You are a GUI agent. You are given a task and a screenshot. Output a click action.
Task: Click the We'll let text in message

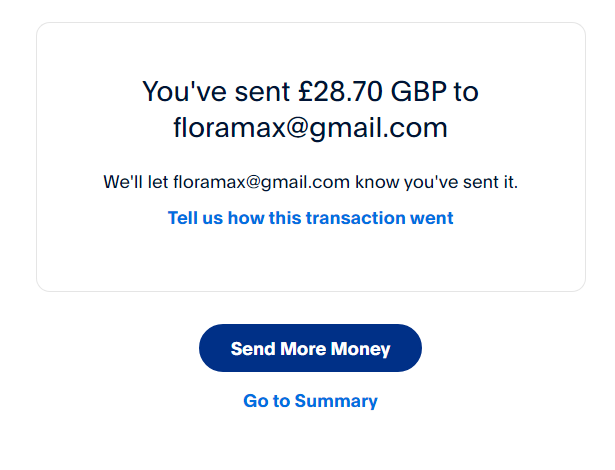pos(135,182)
